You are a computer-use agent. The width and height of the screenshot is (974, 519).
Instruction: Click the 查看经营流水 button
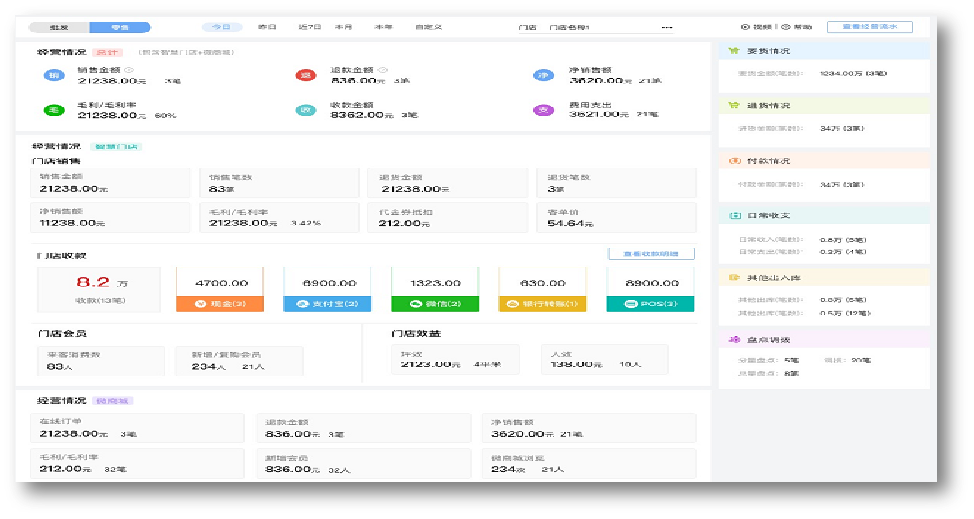[870, 27]
